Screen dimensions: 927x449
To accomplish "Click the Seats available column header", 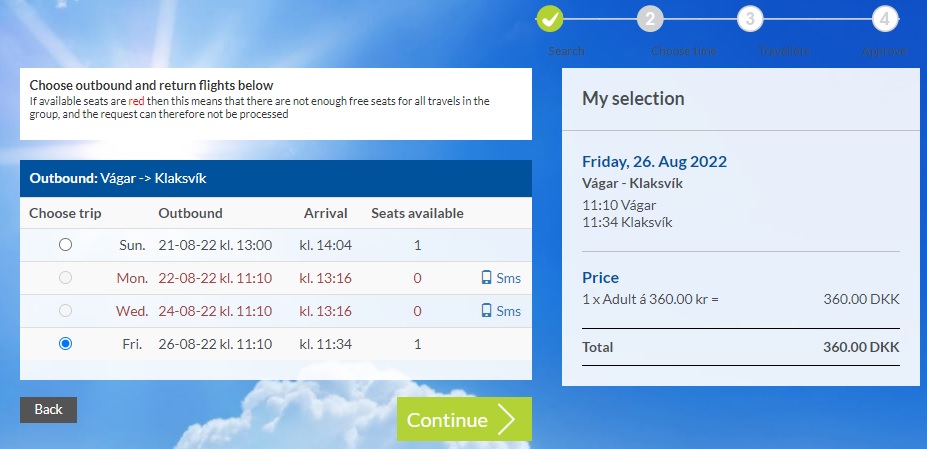I will point(417,213).
